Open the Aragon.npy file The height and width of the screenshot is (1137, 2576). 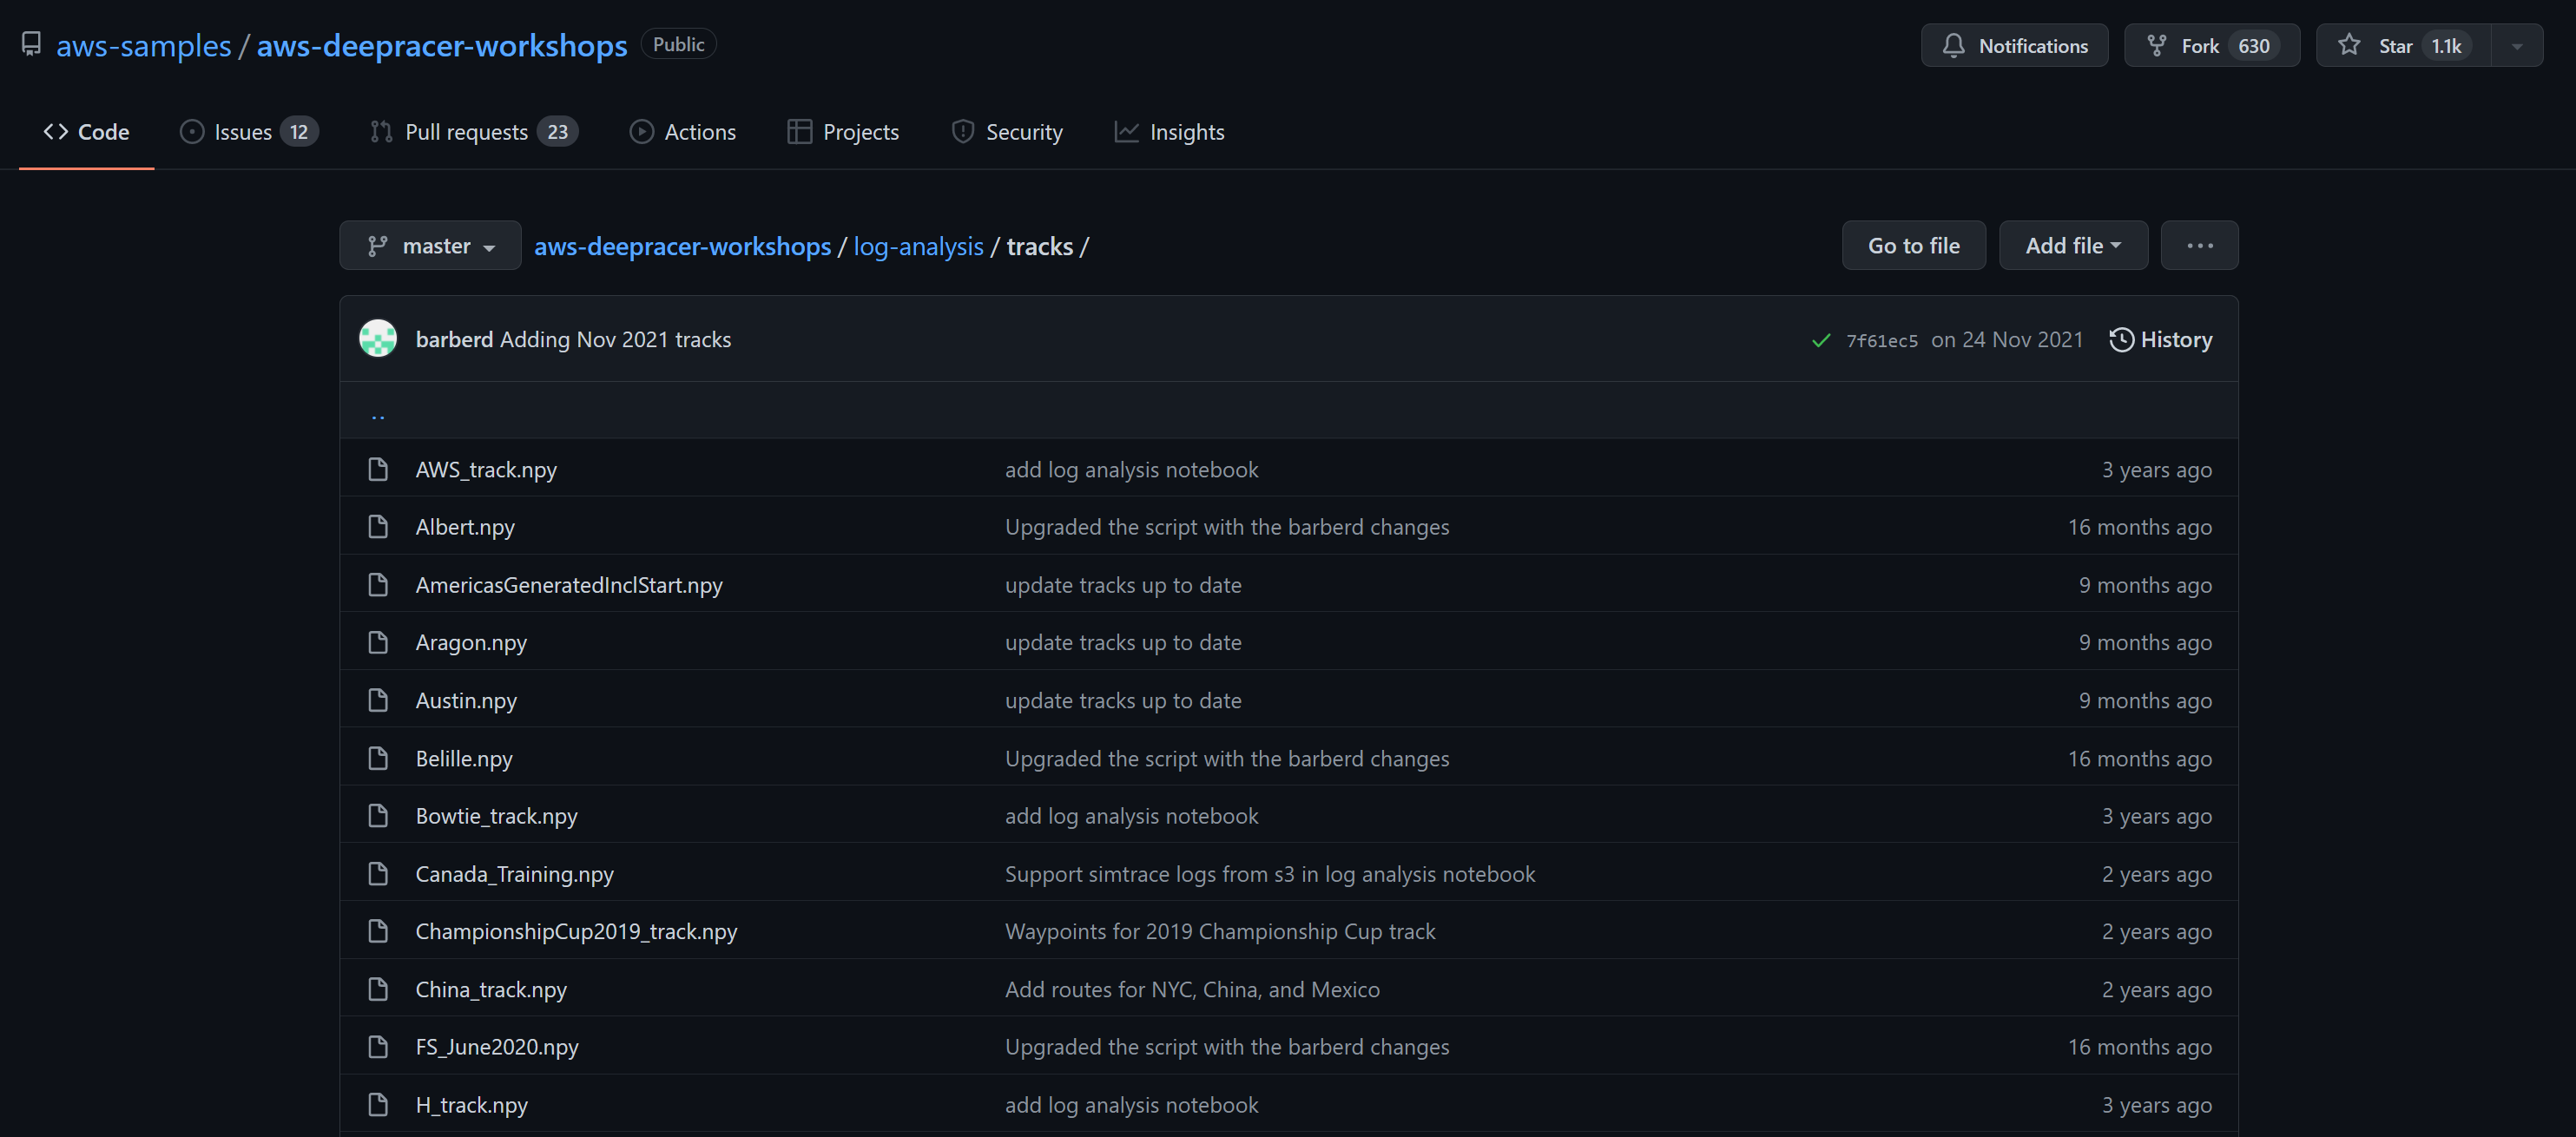click(471, 643)
